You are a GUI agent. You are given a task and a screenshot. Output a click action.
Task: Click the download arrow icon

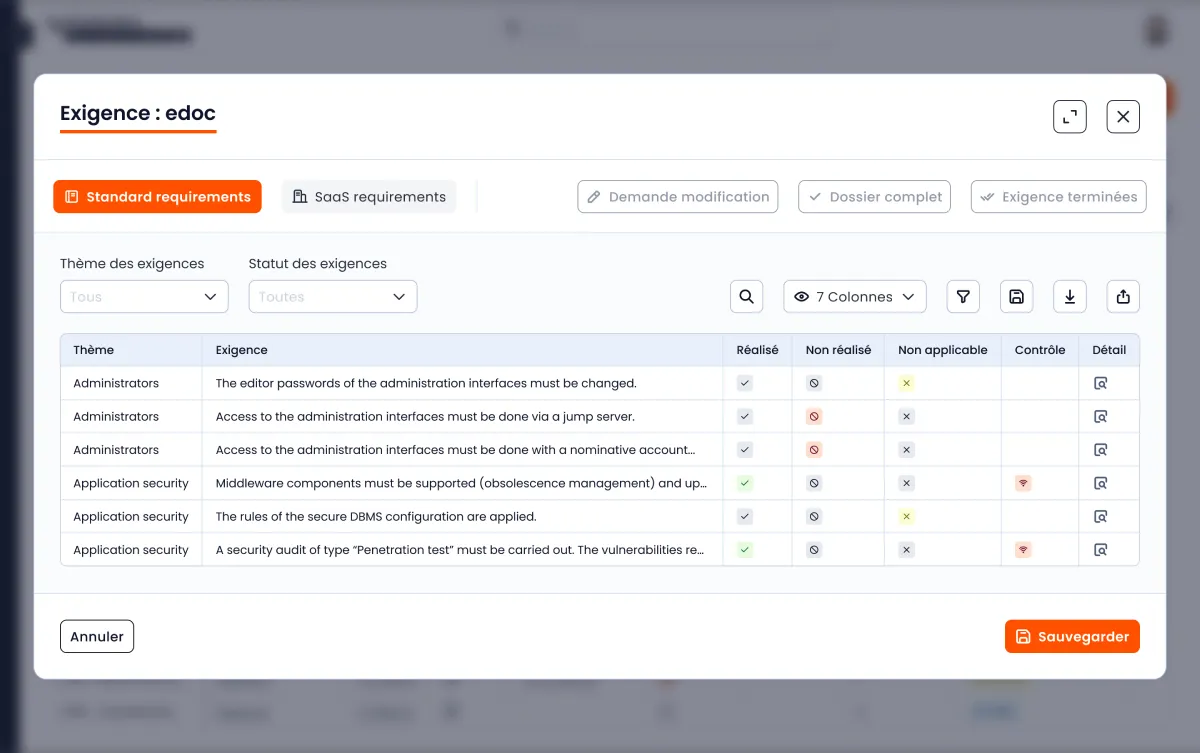(1070, 297)
